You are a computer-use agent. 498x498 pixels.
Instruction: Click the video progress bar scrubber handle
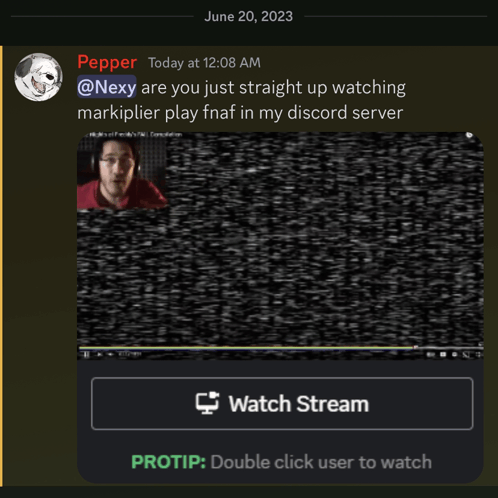click(415, 347)
